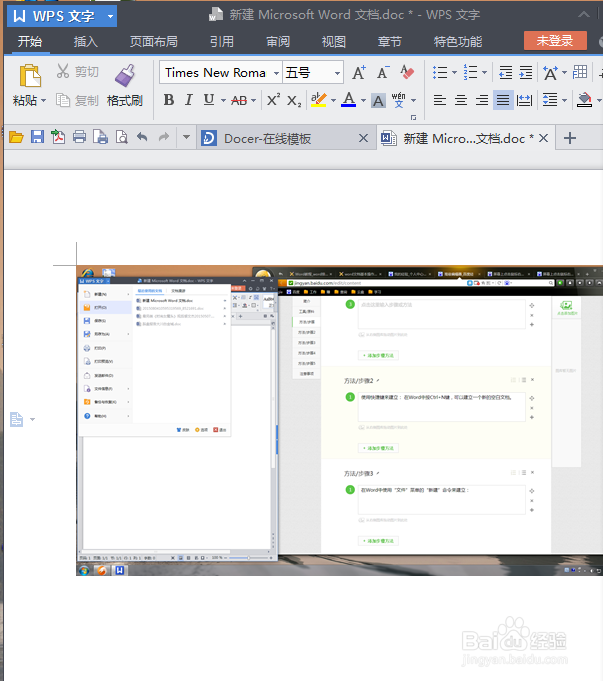Open Print Preview magnifier icon

(x=122, y=137)
